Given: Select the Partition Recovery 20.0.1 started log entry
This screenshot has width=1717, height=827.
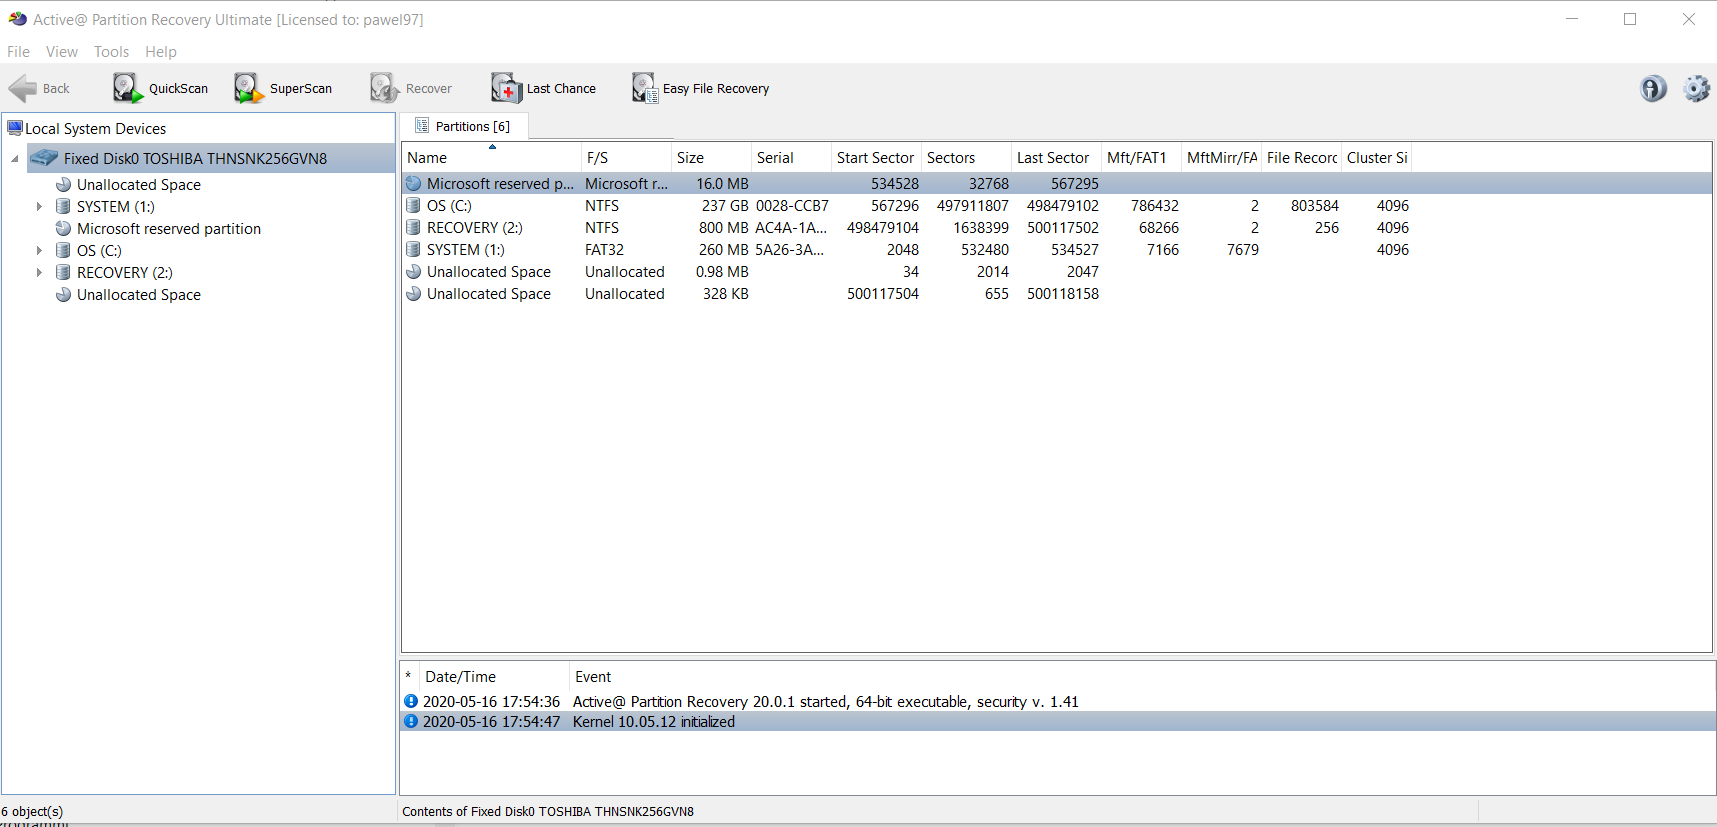Looking at the screenshot, I should click(x=1057, y=702).
